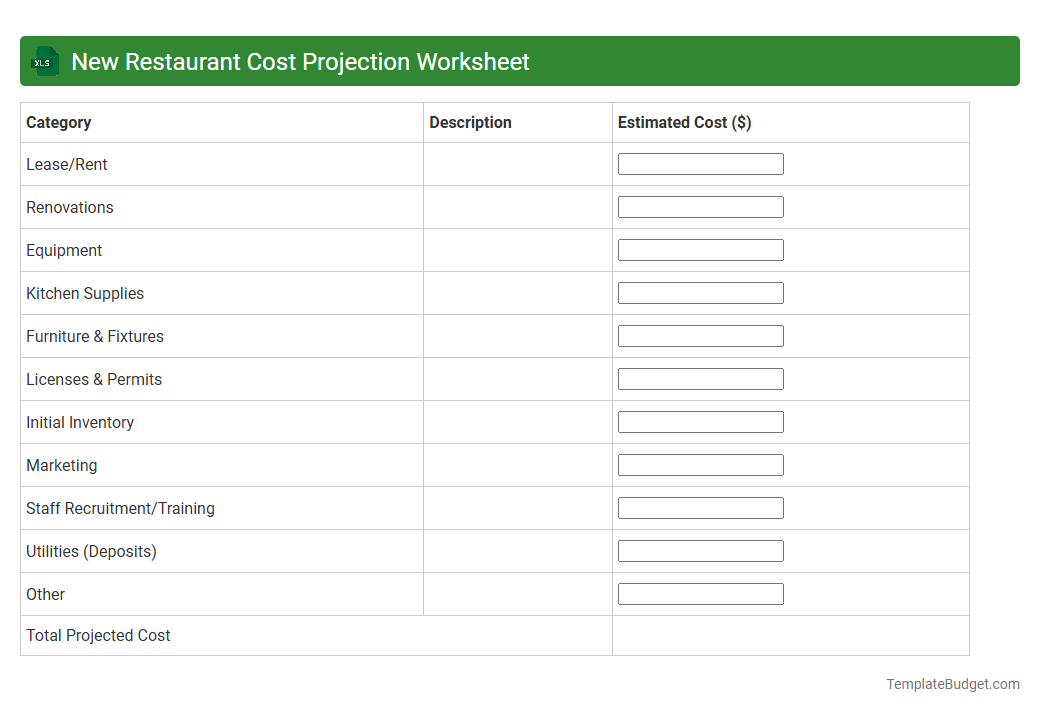The height and width of the screenshot is (713, 1040).
Task: Click the Staff Recruitment/Training cost input field
Action: click(x=700, y=507)
